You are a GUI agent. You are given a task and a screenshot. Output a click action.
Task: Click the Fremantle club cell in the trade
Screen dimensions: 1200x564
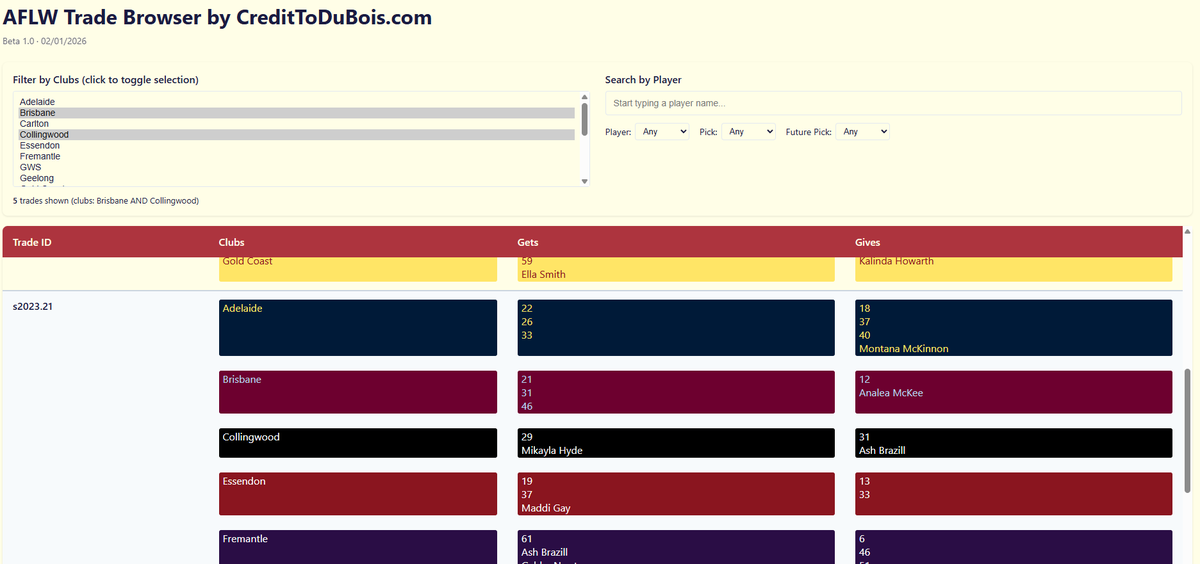[x=358, y=547]
